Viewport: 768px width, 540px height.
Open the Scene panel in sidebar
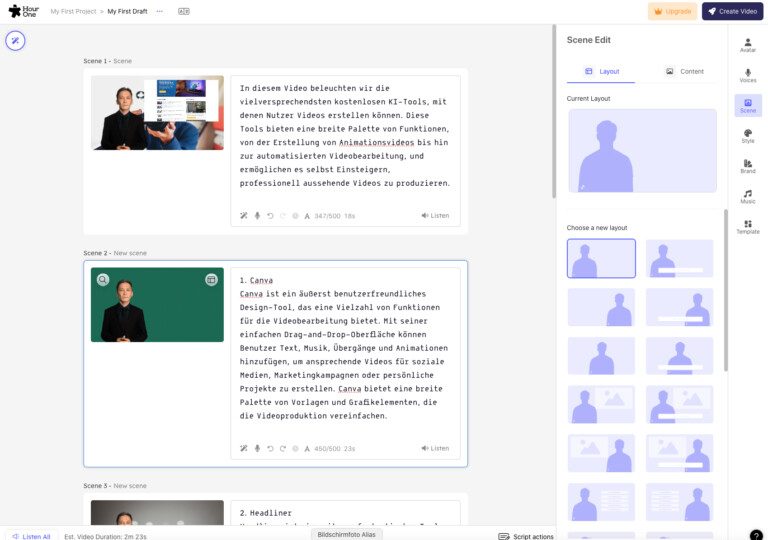tap(748, 105)
